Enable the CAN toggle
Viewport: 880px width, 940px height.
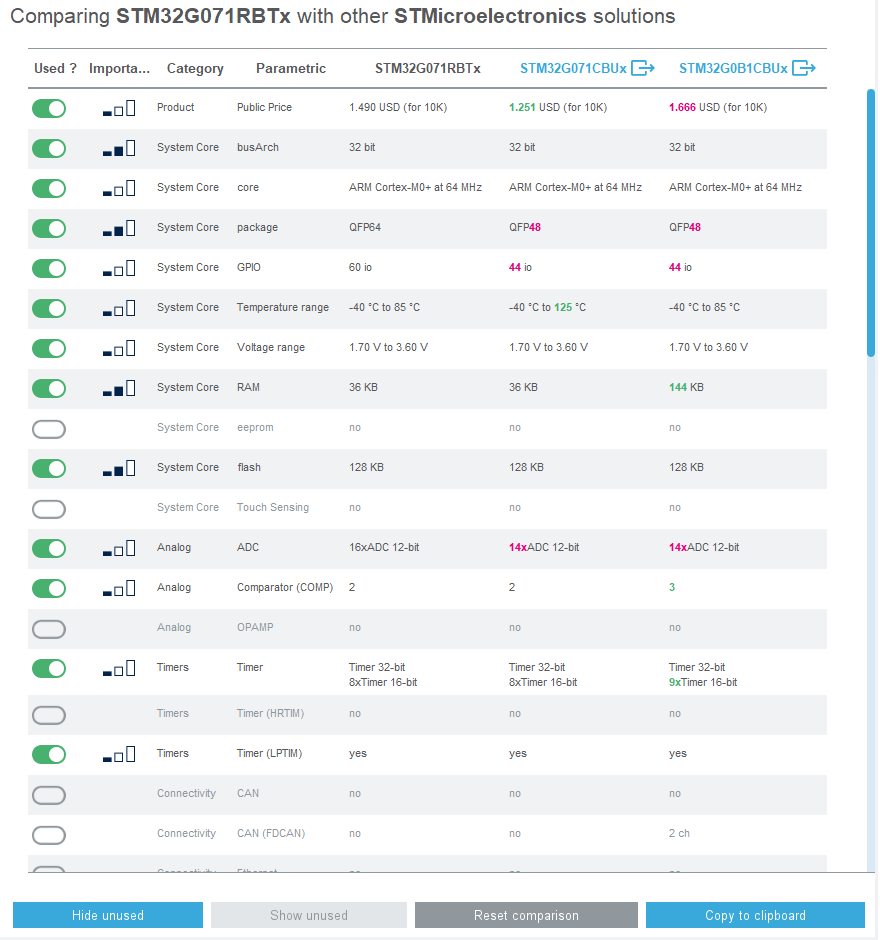pyautogui.click(x=49, y=795)
